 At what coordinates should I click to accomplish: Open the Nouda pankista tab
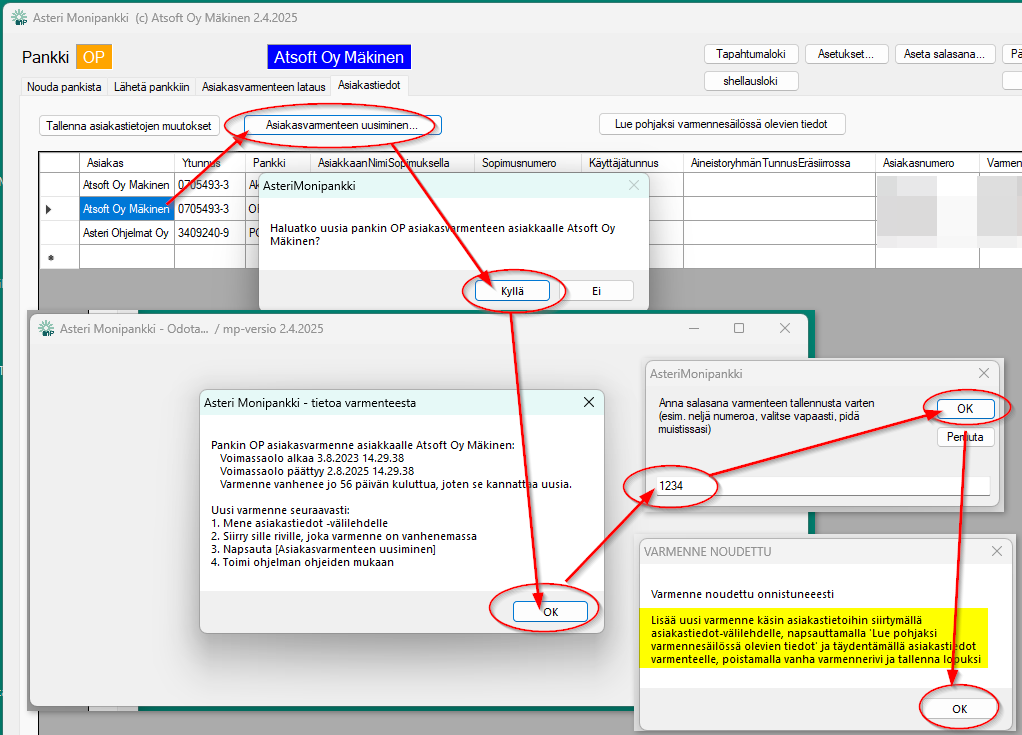point(64,87)
